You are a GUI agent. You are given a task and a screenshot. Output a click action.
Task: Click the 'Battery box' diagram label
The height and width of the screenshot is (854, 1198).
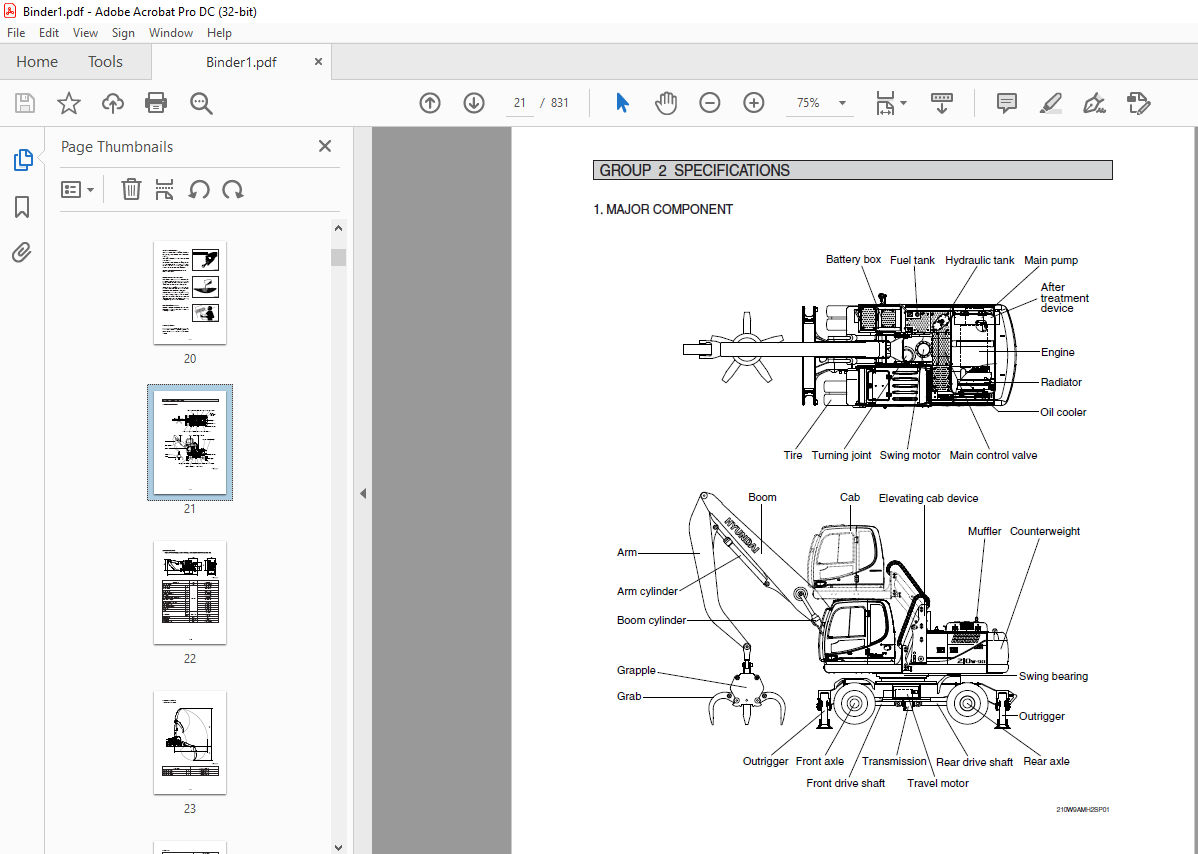853,260
